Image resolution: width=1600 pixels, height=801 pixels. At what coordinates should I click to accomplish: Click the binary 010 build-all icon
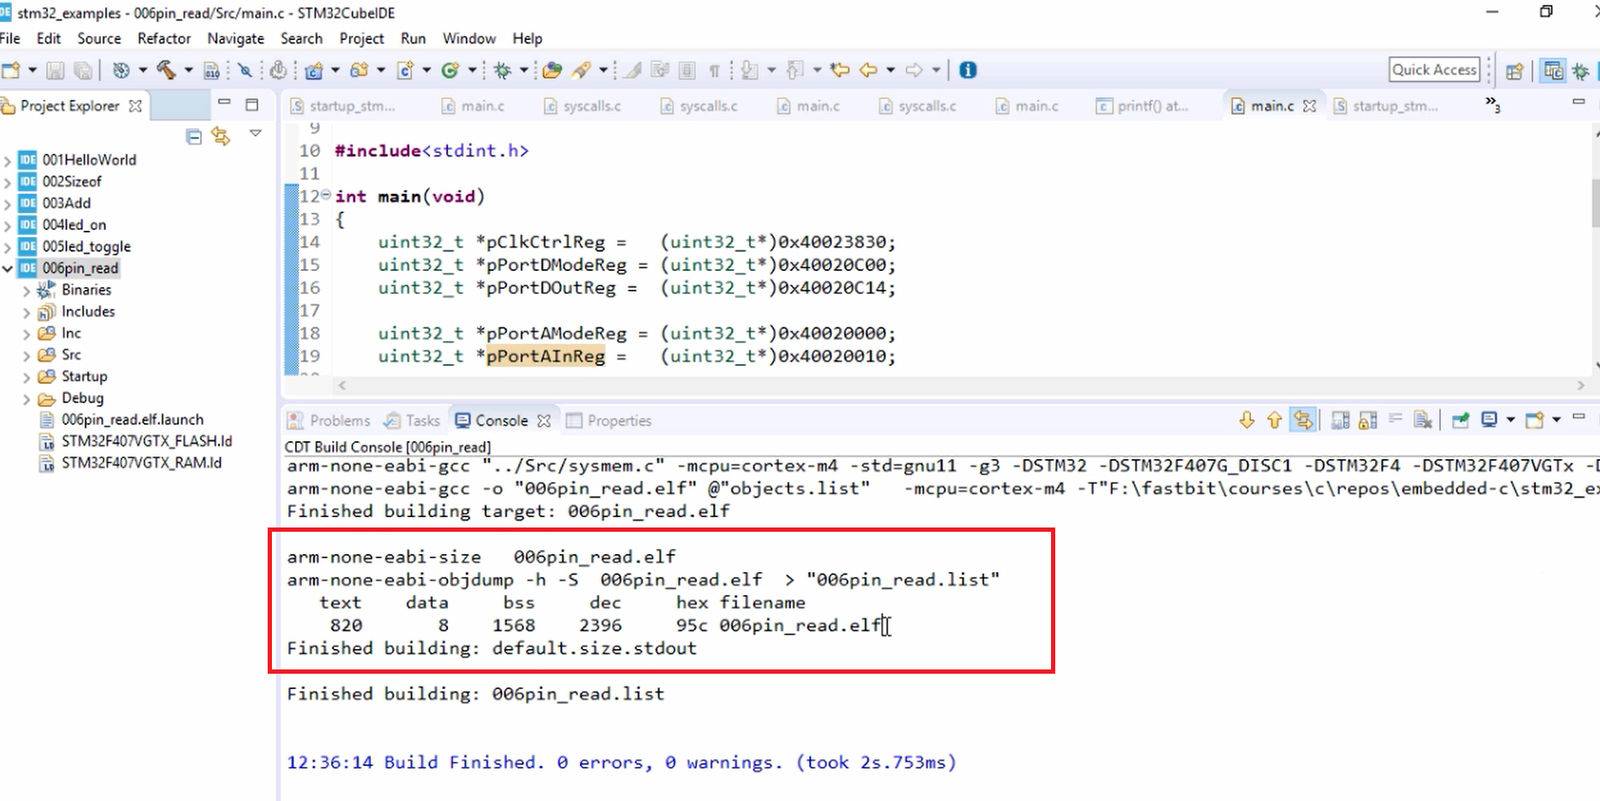pyautogui.click(x=211, y=70)
